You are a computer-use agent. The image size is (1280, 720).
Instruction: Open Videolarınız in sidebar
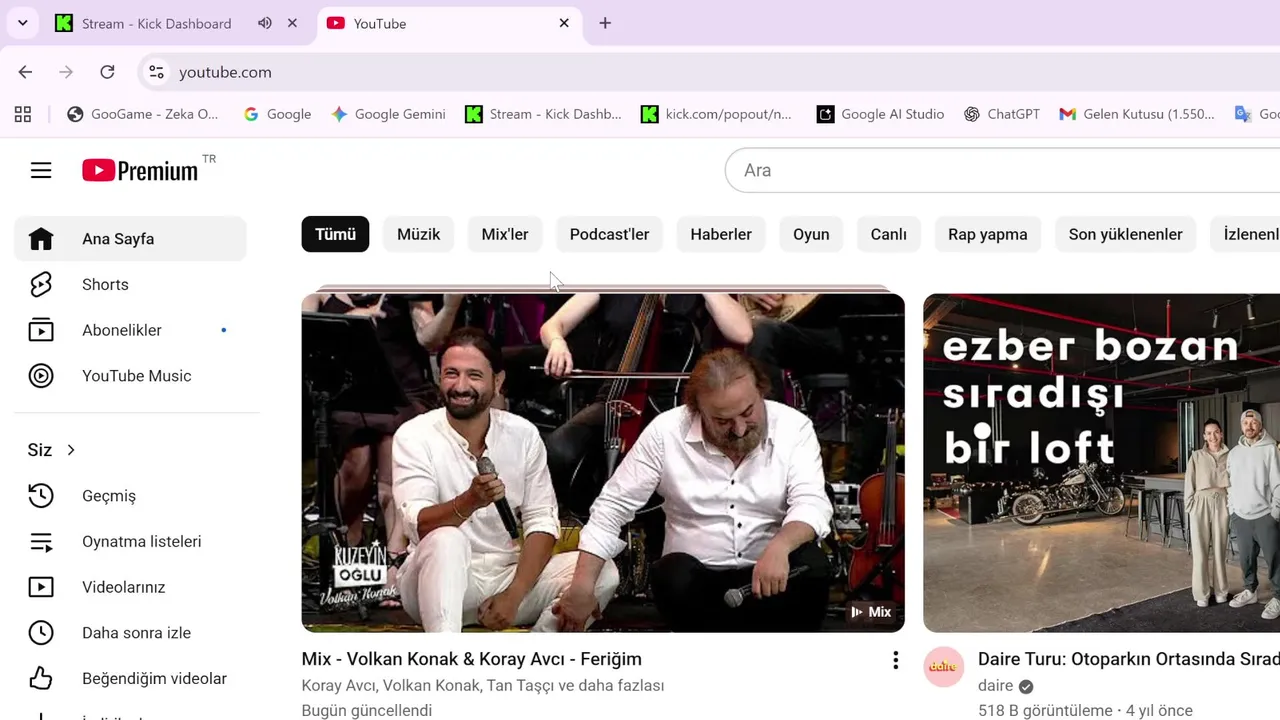click(x=130, y=587)
